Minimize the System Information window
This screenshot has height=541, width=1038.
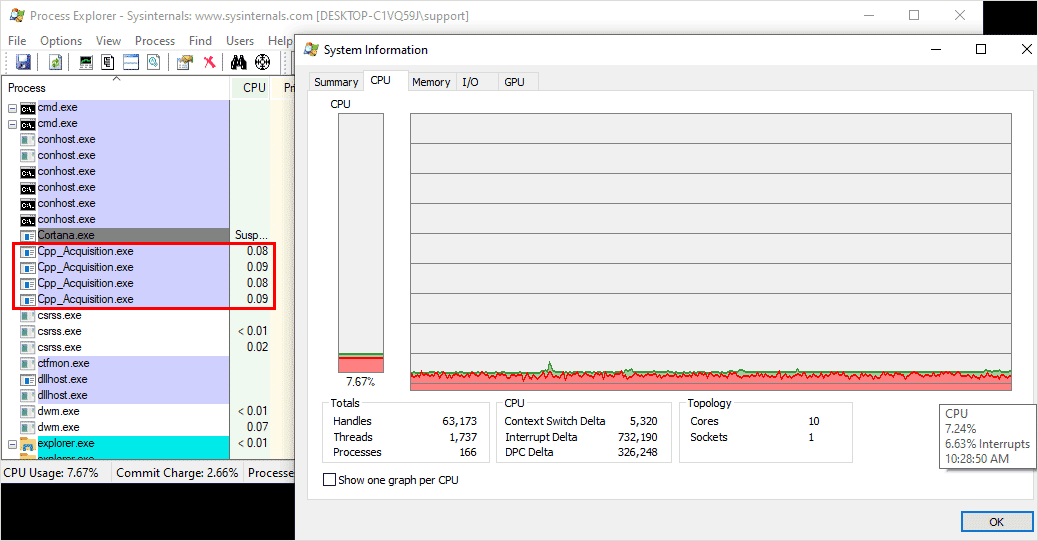click(936, 50)
